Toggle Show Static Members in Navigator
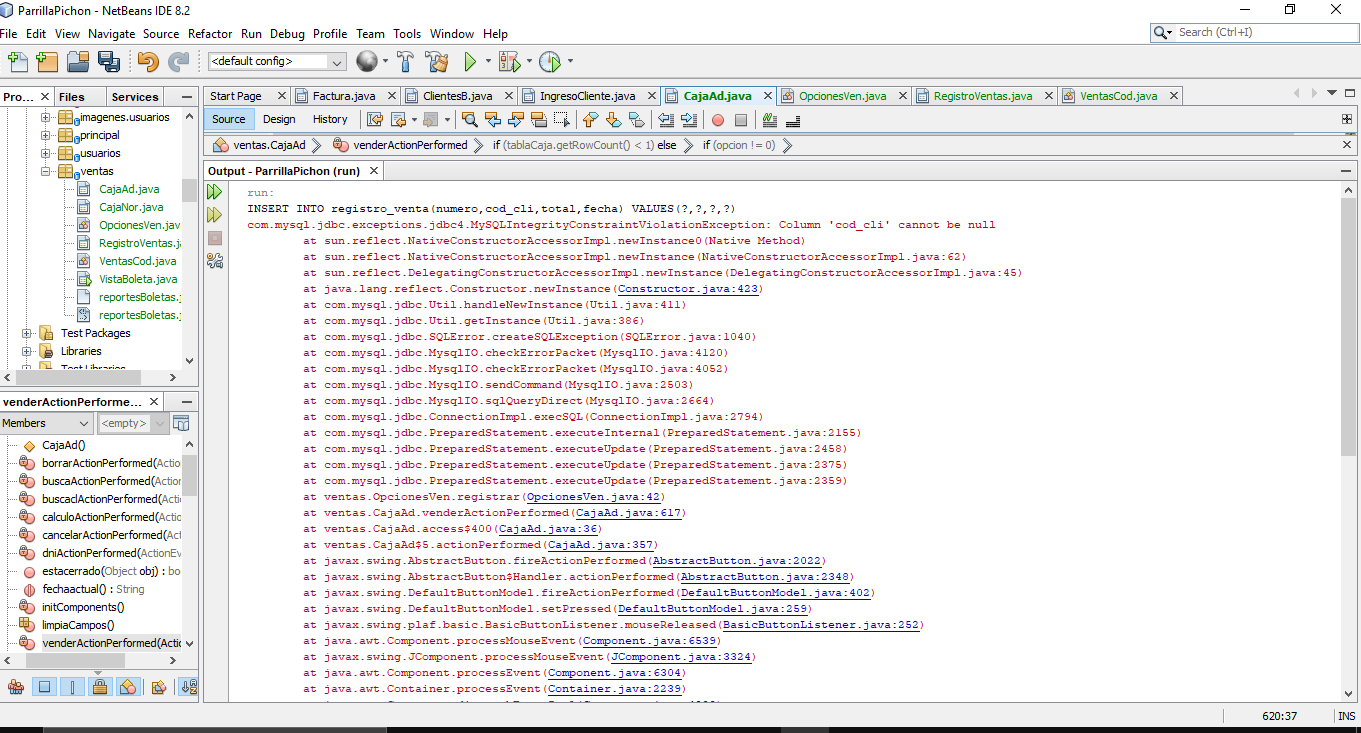 [x=72, y=687]
